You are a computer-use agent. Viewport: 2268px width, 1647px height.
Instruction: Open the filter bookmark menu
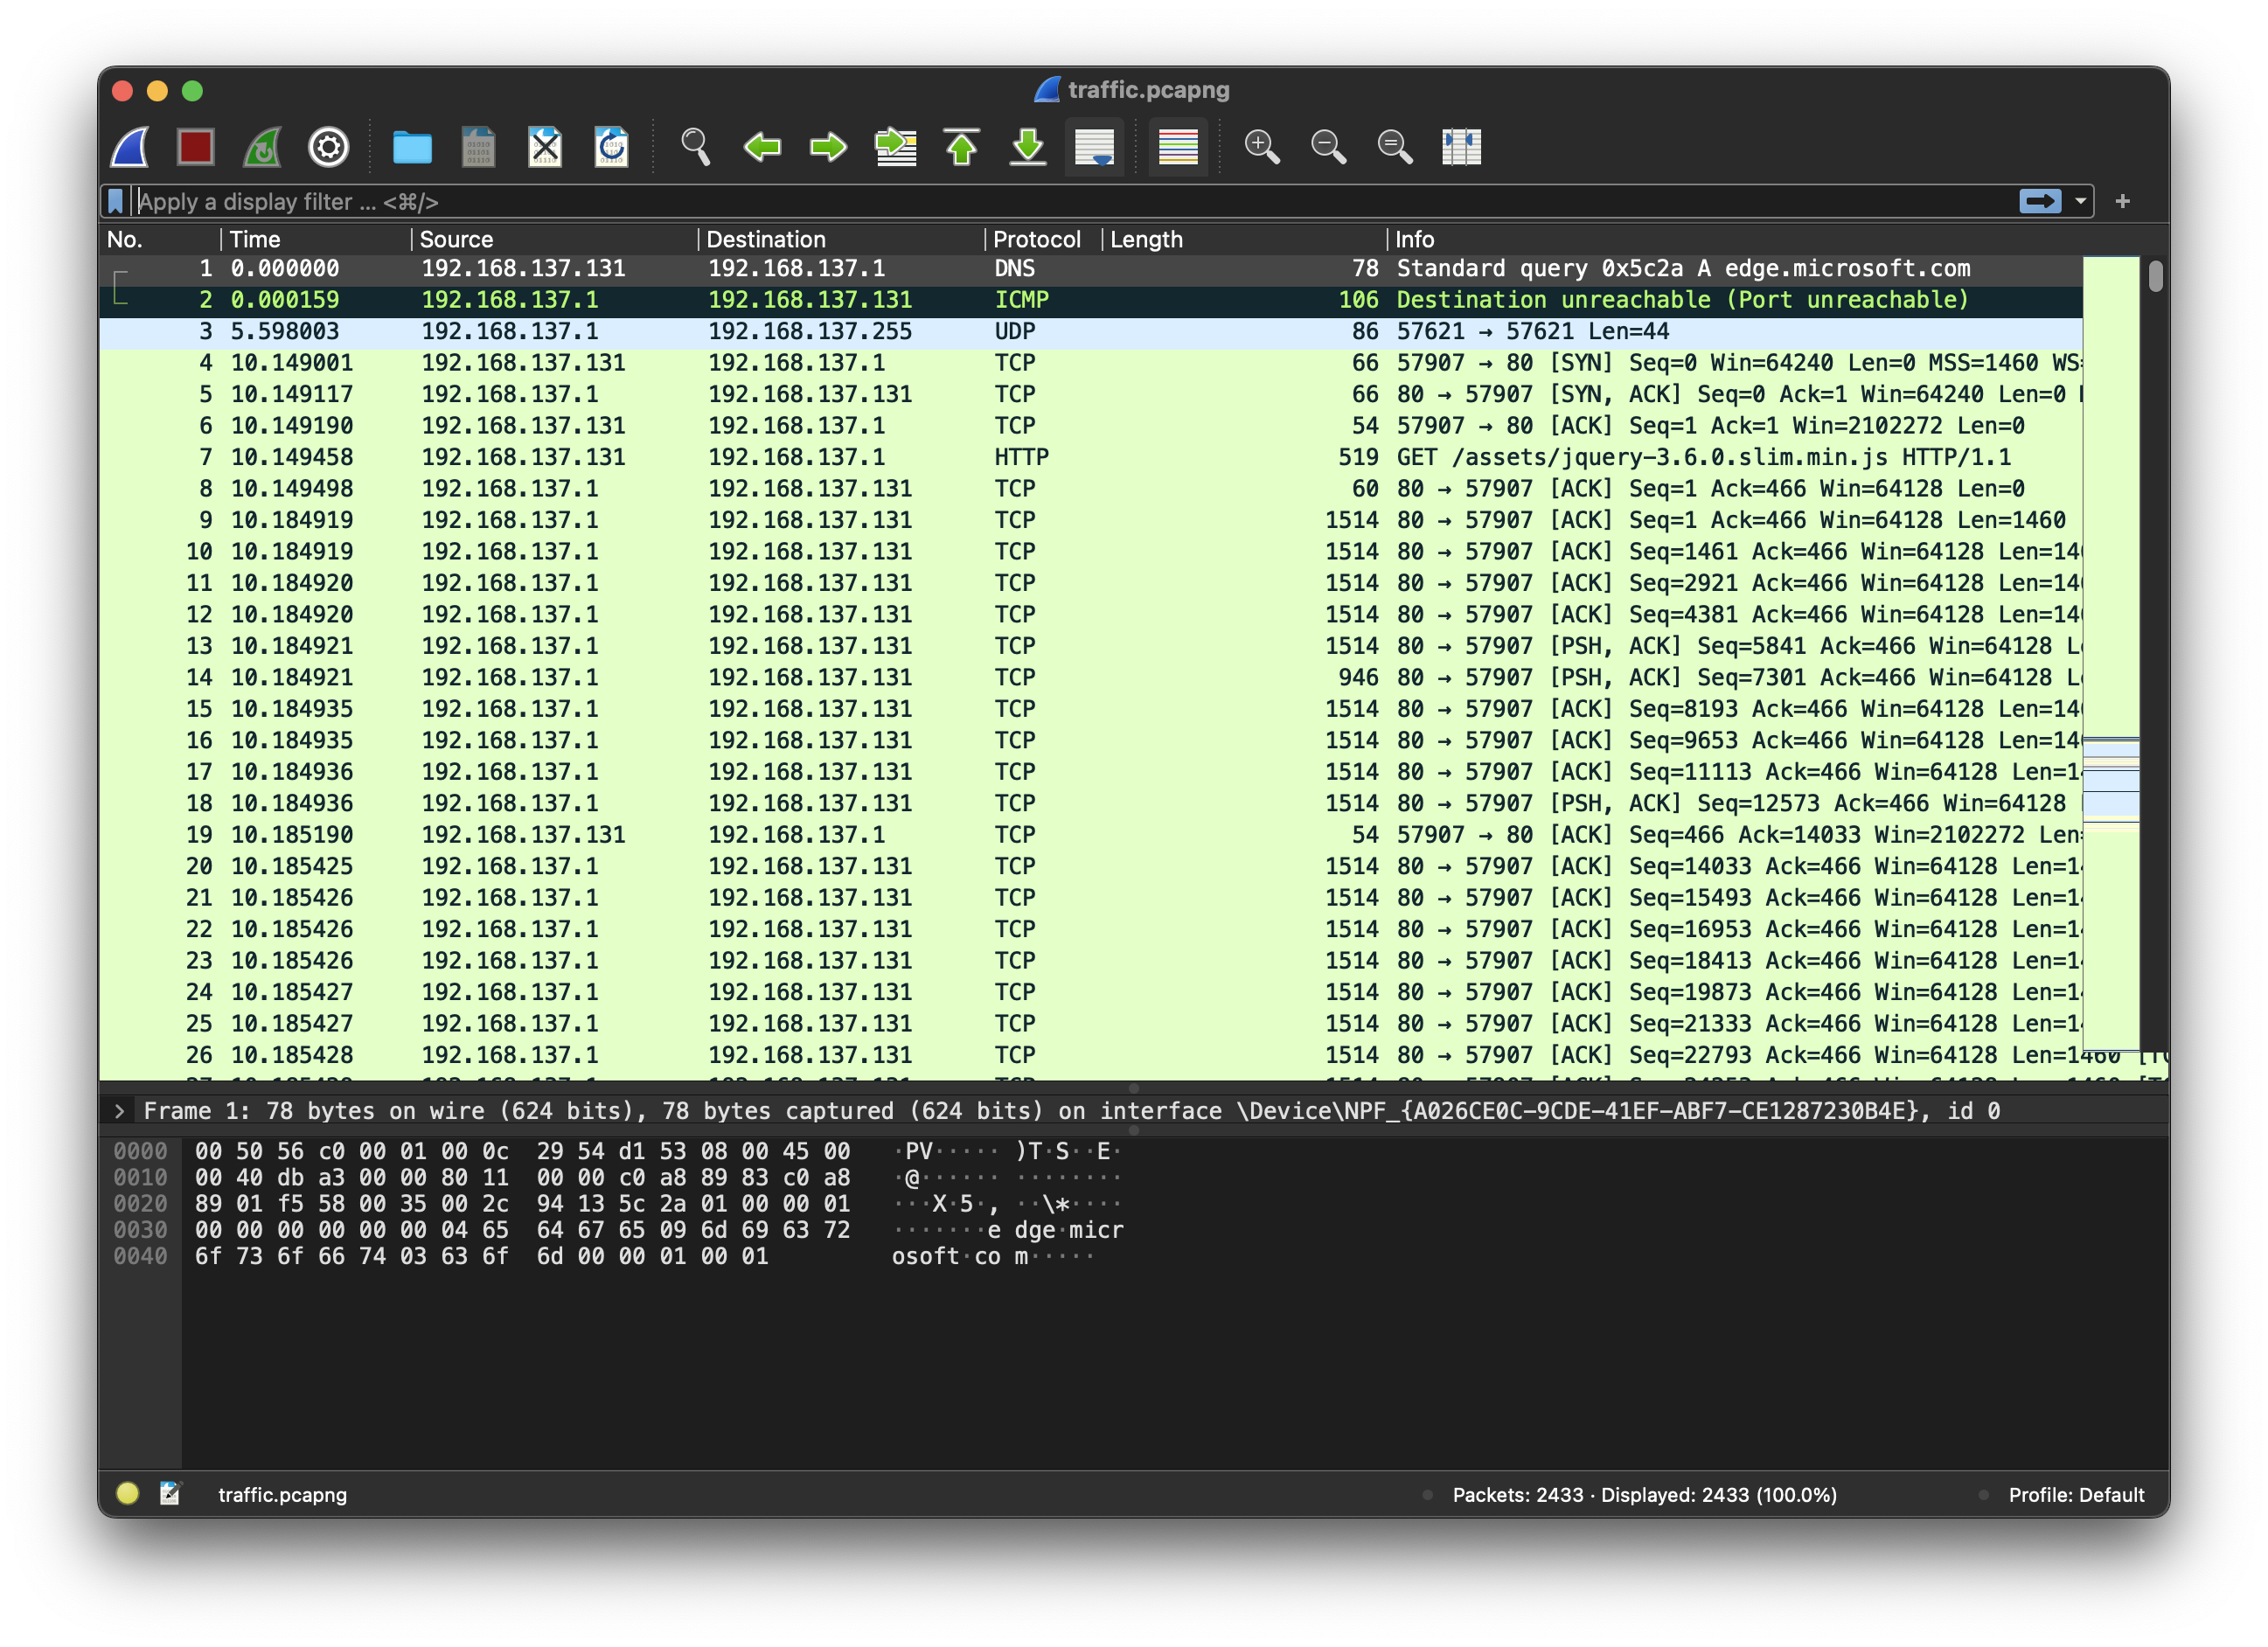pyautogui.click(x=116, y=201)
